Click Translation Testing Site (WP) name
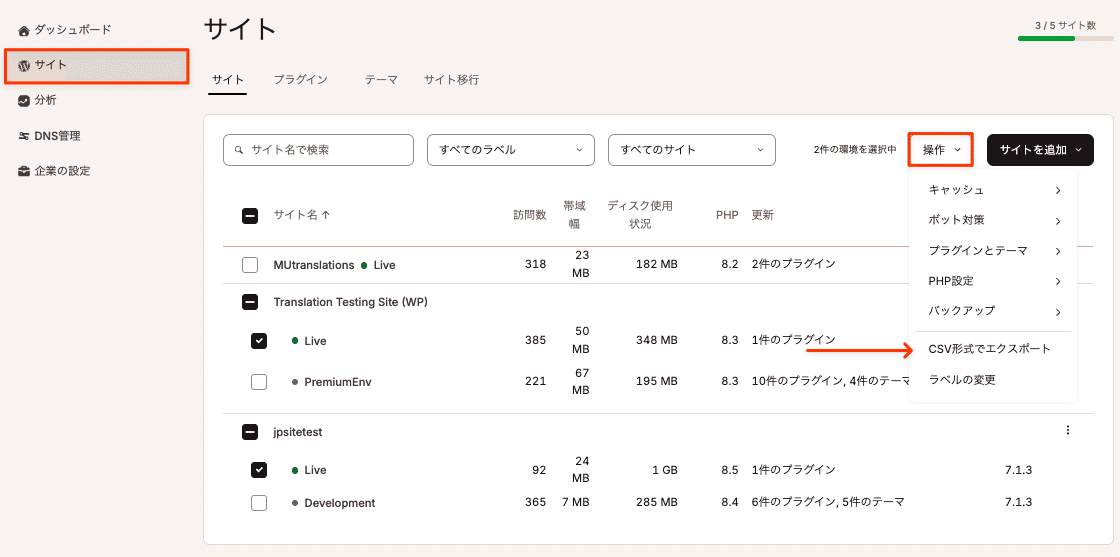This screenshot has height=557, width=1120. pyautogui.click(x=351, y=302)
